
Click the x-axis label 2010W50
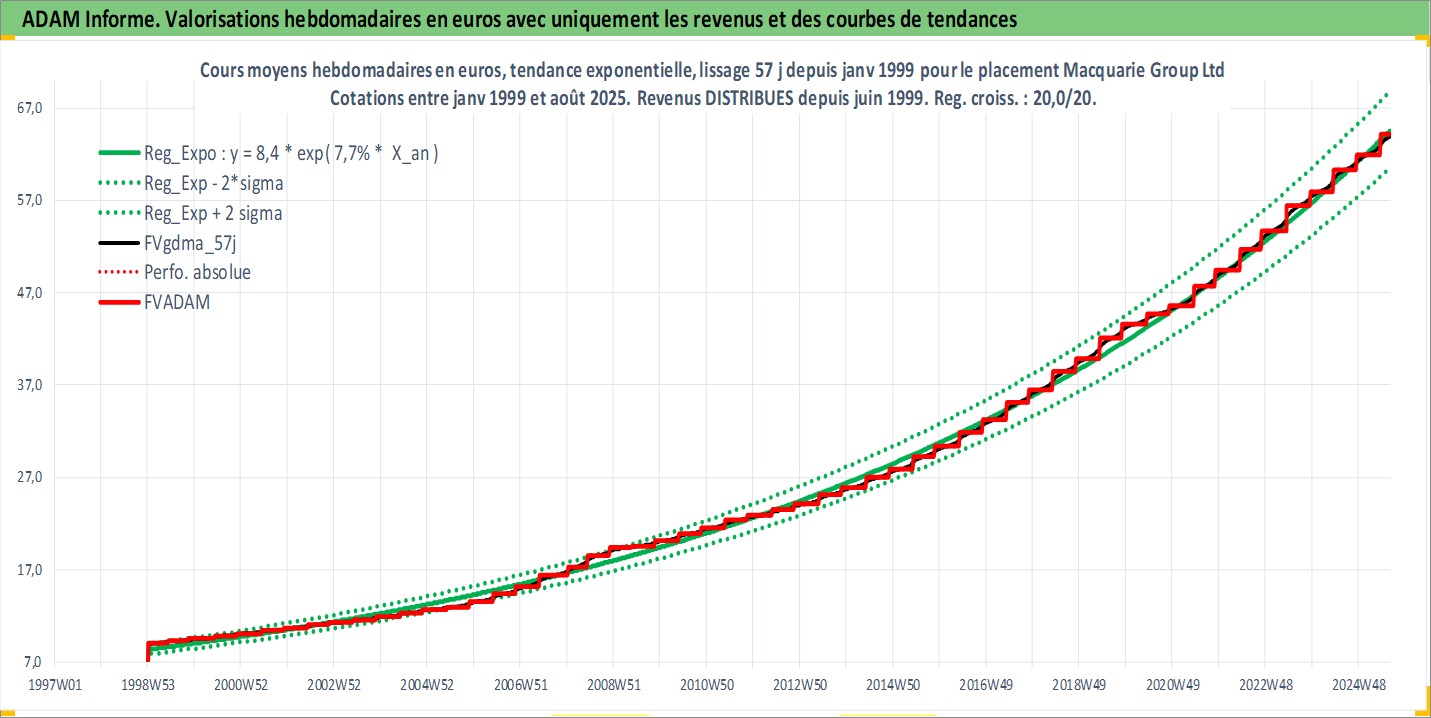tap(706, 685)
